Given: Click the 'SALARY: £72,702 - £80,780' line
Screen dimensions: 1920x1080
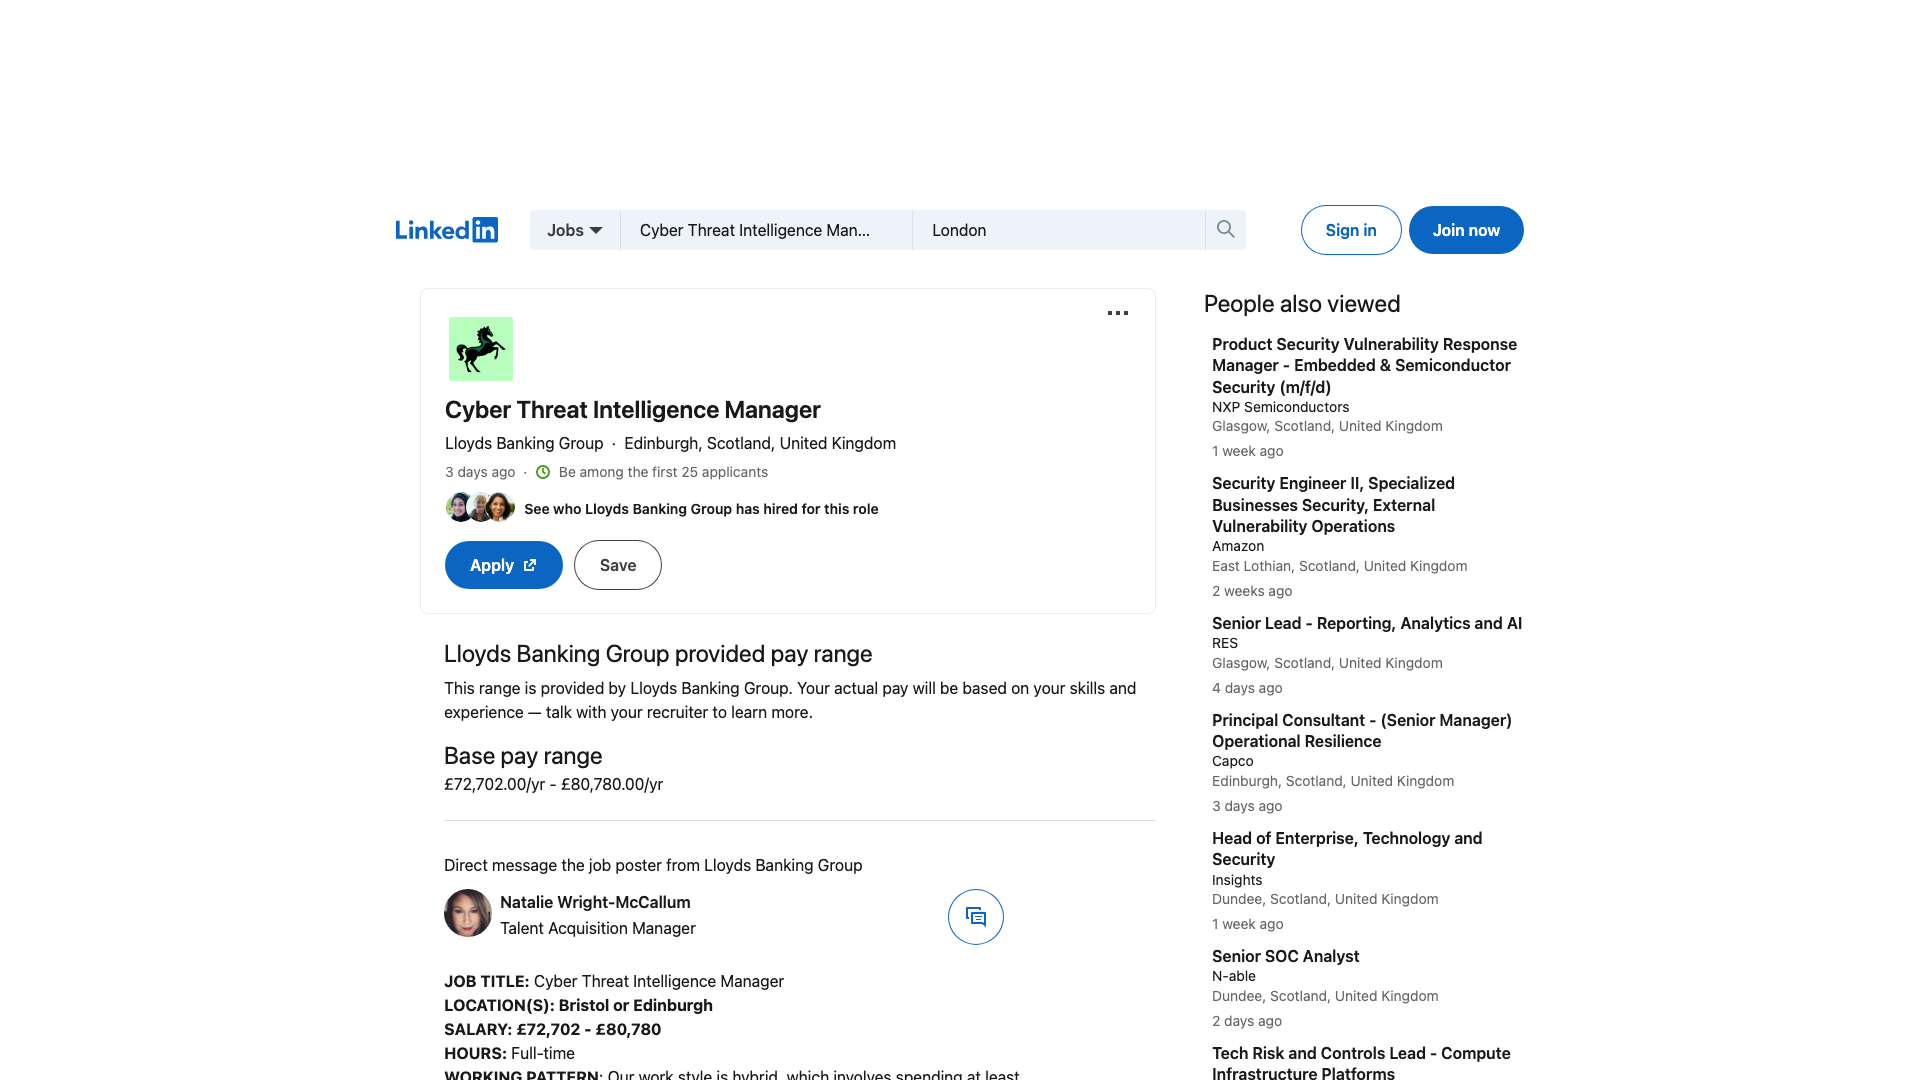Looking at the screenshot, I should tap(552, 1029).
